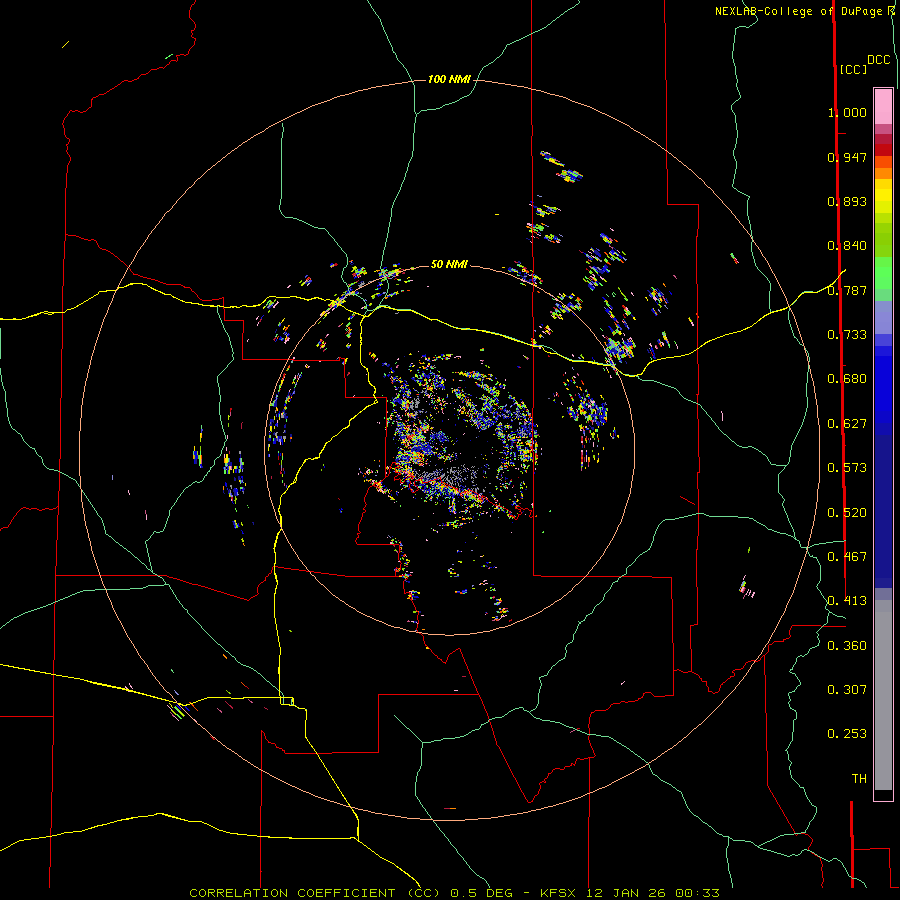Image resolution: width=900 pixels, height=900 pixels.
Task: Click the 0.573 scale value
Action: click(x=847, y=468)
